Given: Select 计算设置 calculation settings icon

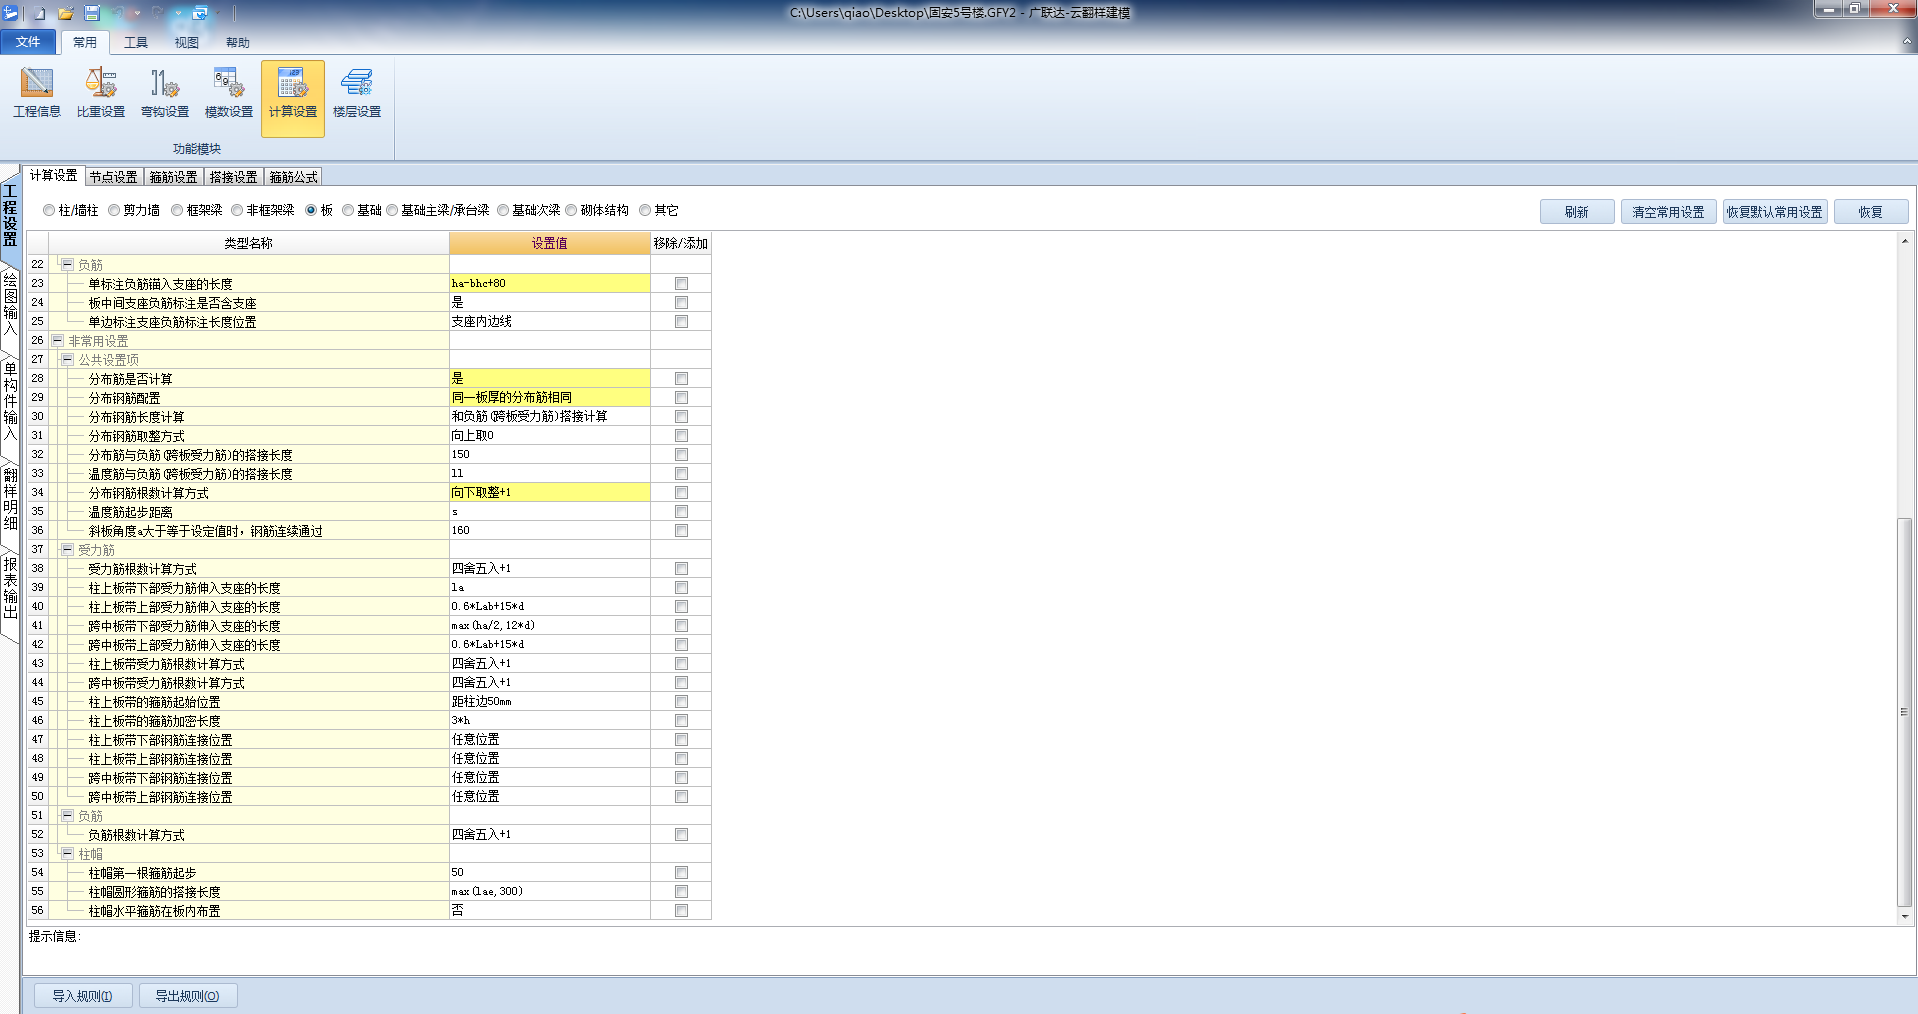Looking at the screenshot, I should point(293,97).
